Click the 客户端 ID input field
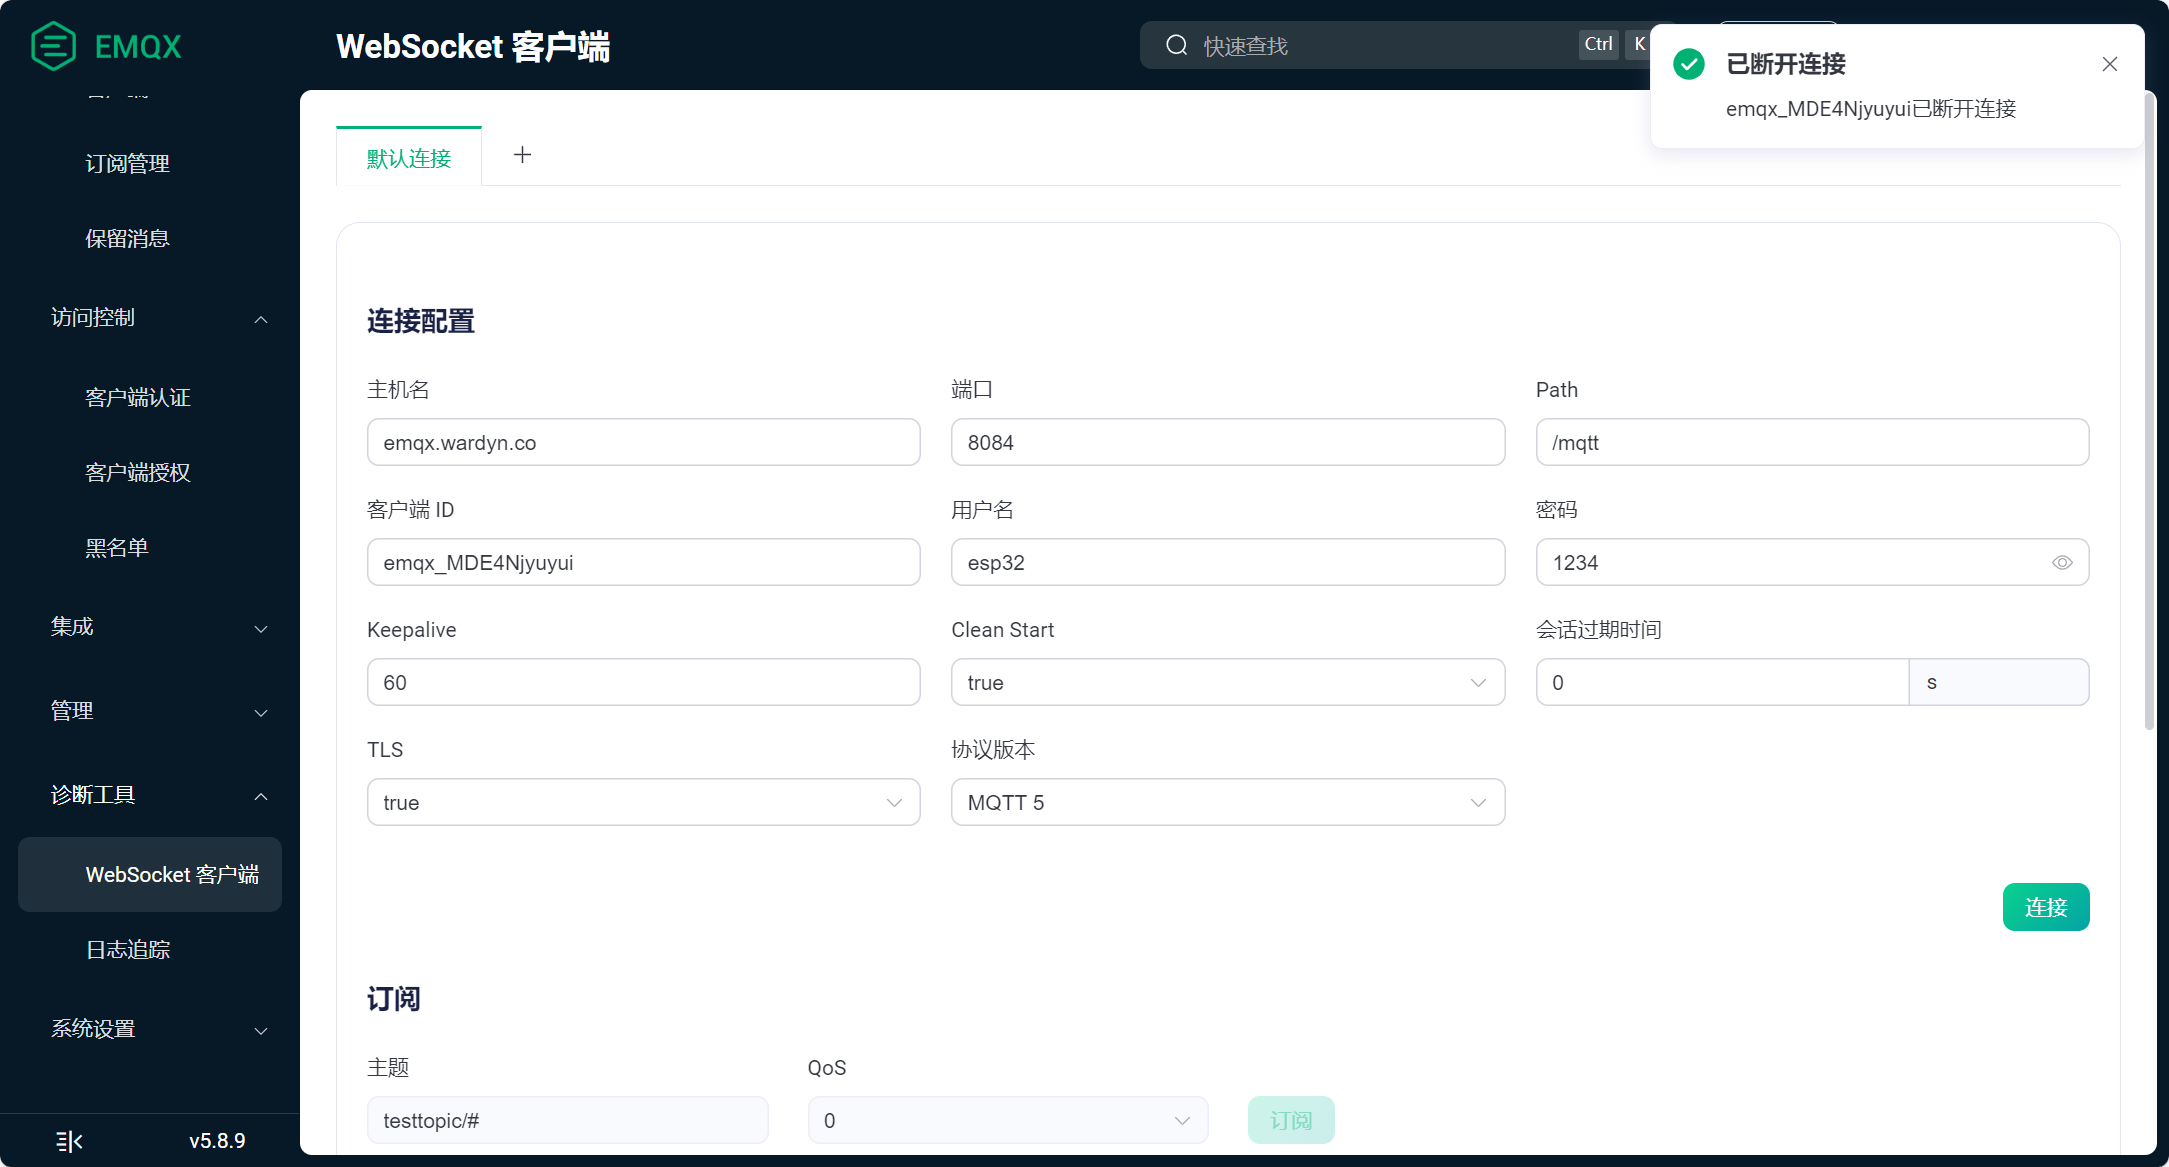Image resolution: width=2169 pixels, height=1167 pixels. pyautogui.click(x=643, y=562)
